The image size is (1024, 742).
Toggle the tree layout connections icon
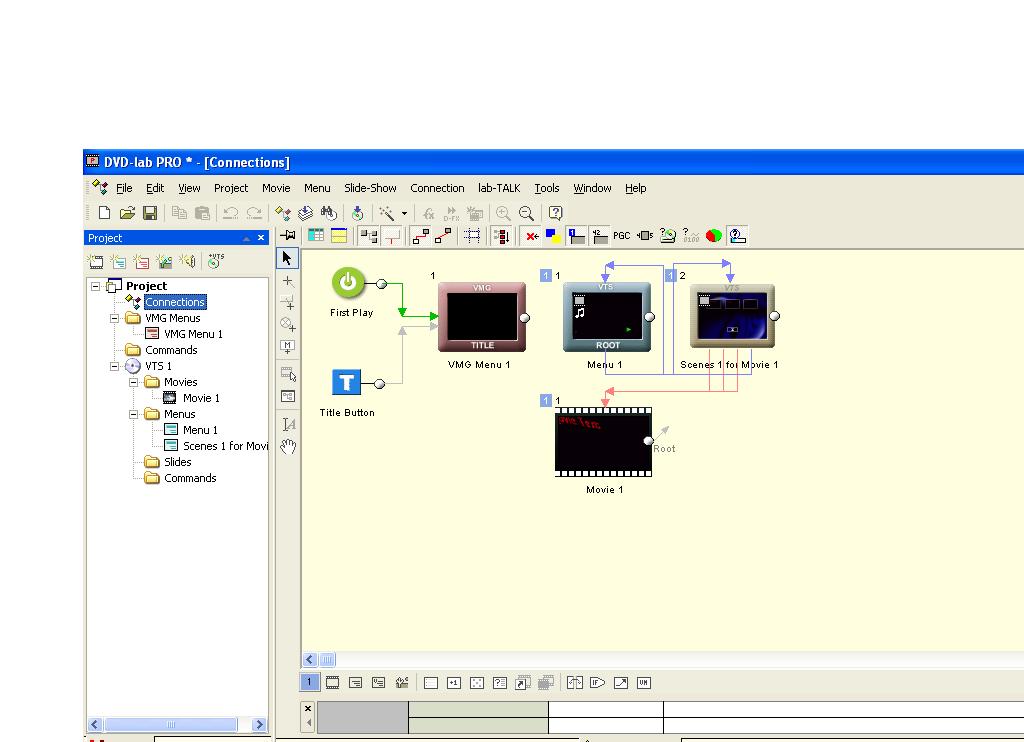[x=370, y=236]
